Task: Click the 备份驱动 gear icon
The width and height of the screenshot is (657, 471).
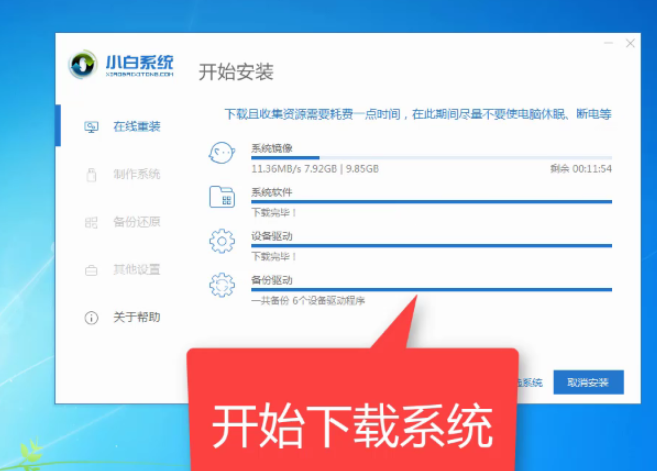Action: point(221,285)
